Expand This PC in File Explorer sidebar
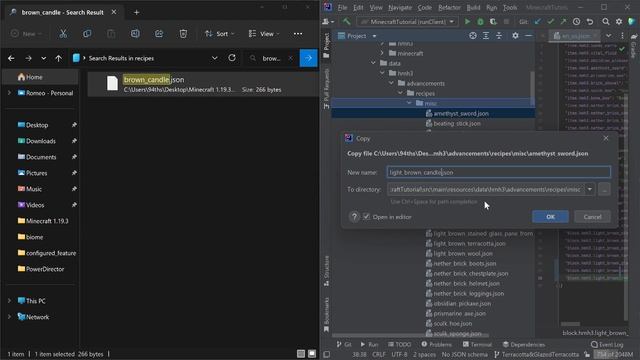The image size is (640, 360). pyautogui.click(x=9, y=301)
